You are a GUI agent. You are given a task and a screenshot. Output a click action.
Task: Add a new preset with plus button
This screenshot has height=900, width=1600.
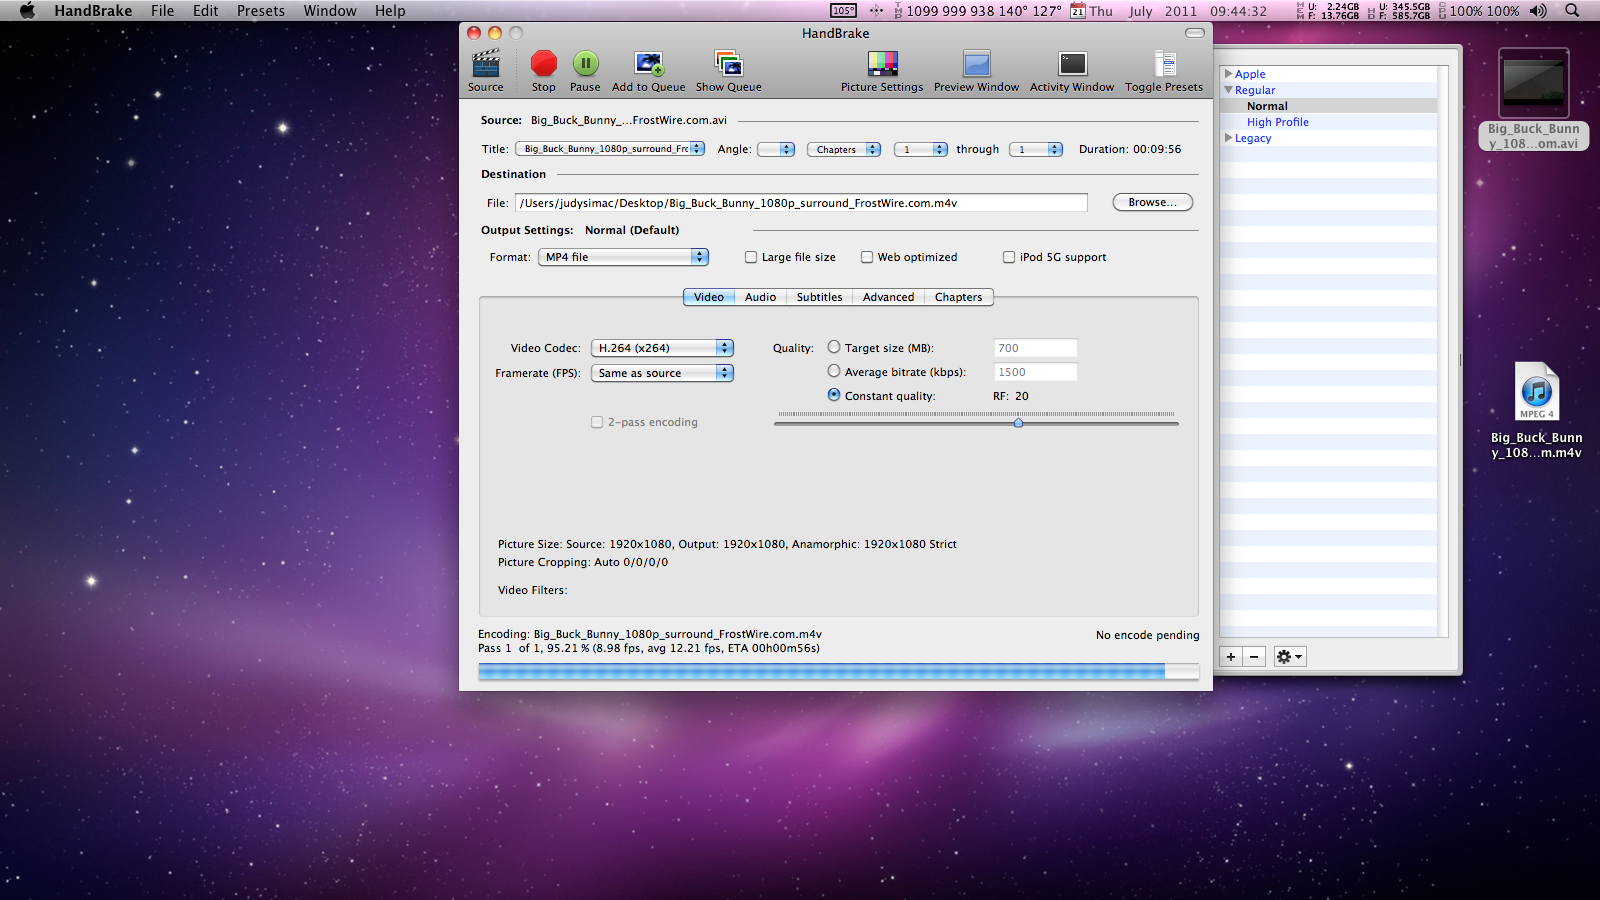click(1231, 657)
